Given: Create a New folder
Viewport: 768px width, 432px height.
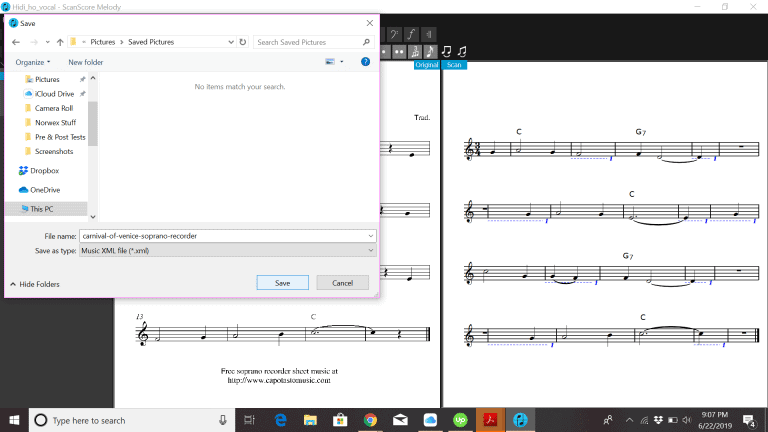Looking at the screenshot, I should [x=86, y=62].
